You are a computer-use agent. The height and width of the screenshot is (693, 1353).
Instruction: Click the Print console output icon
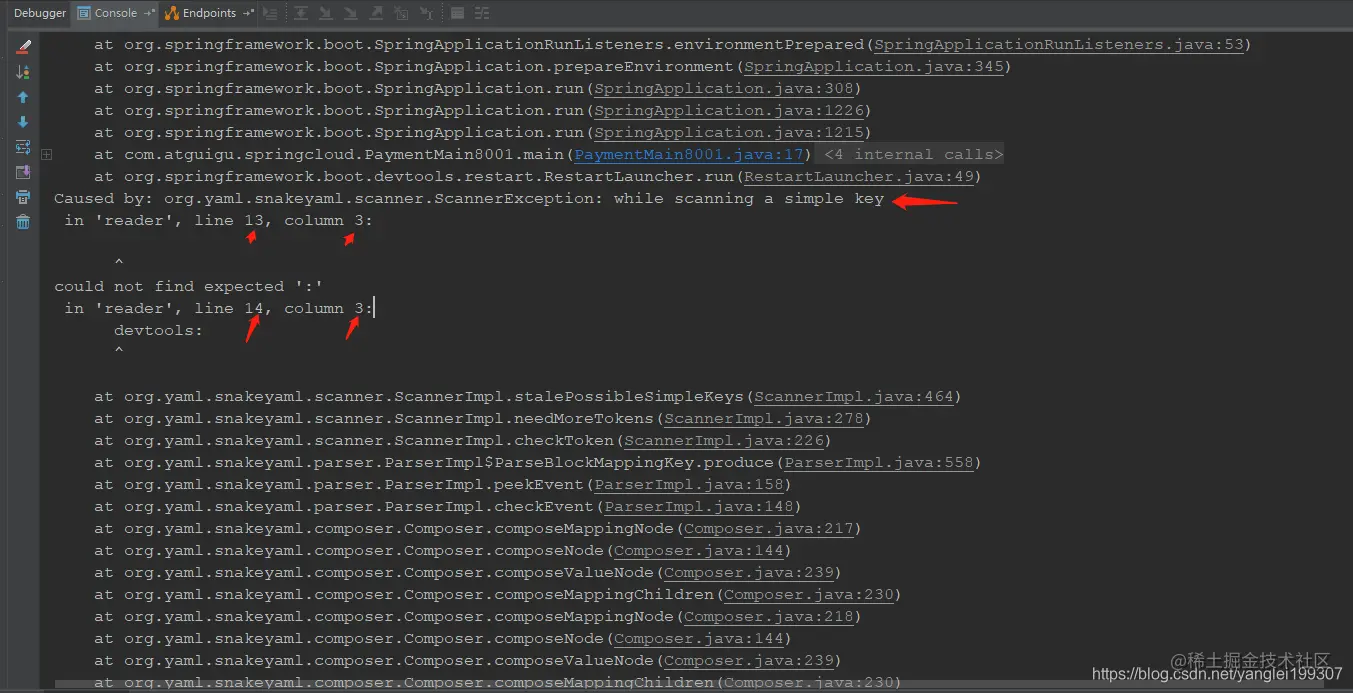point(23,197)
